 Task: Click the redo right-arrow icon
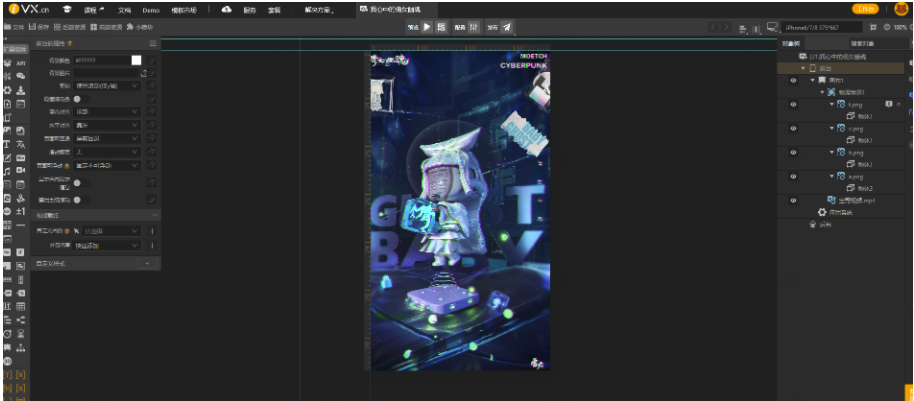[726, 27]
